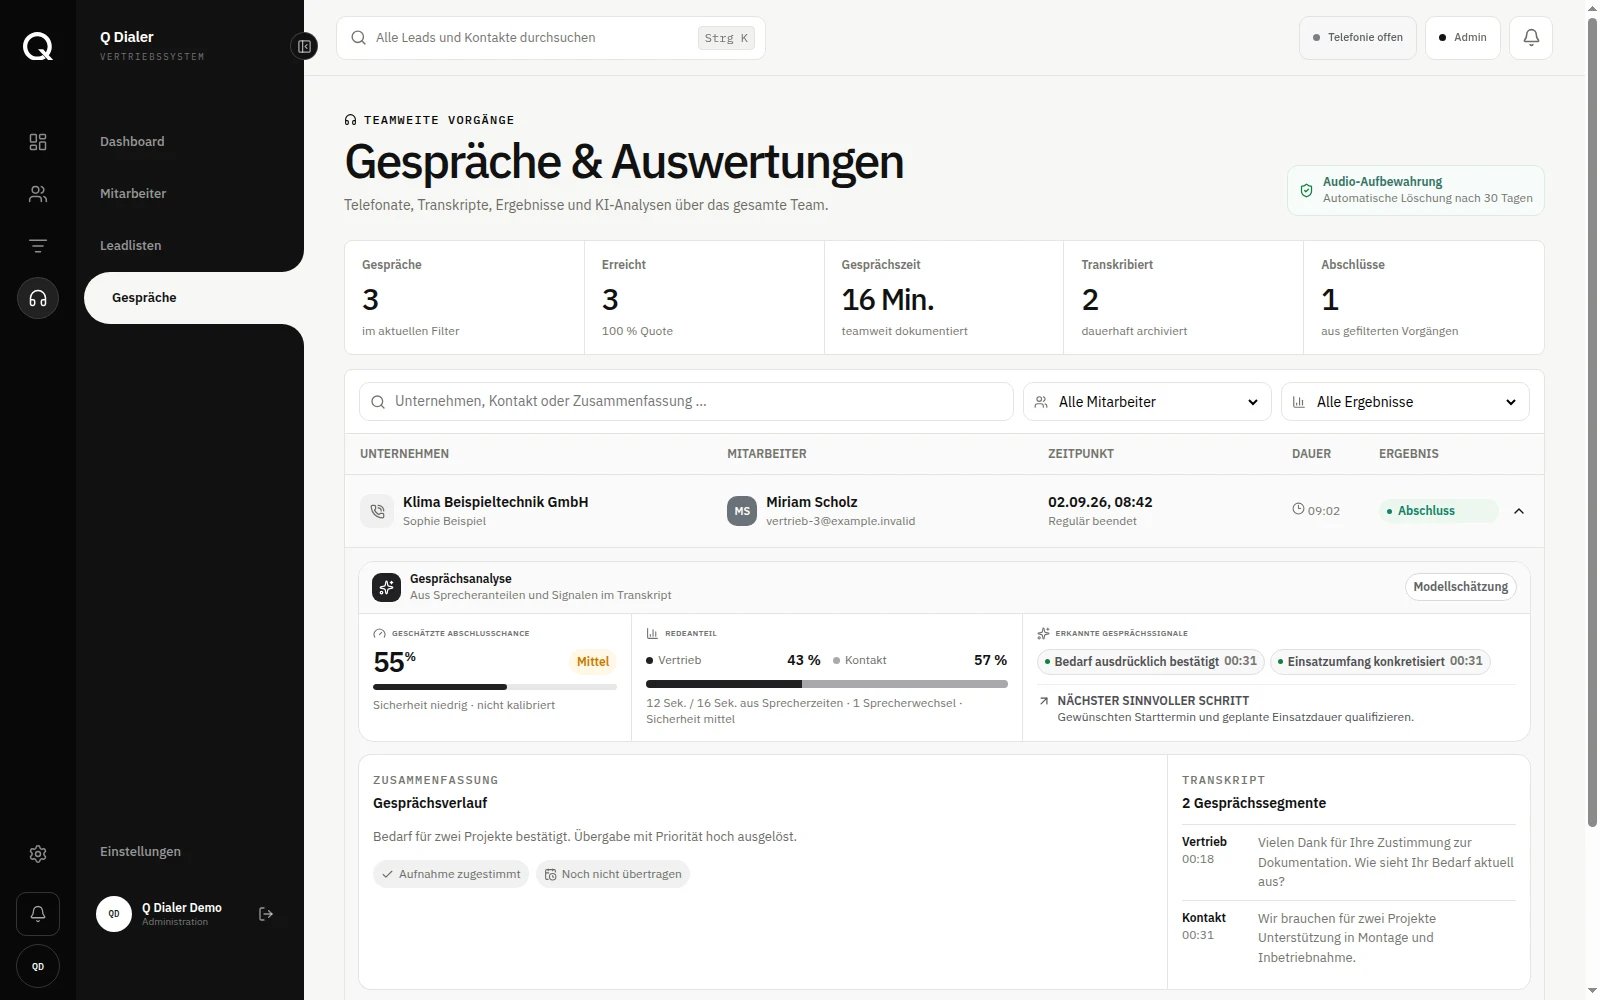Open Dashboard via grid icon in rail
1600x1000 pixels.
click(38, 142)
